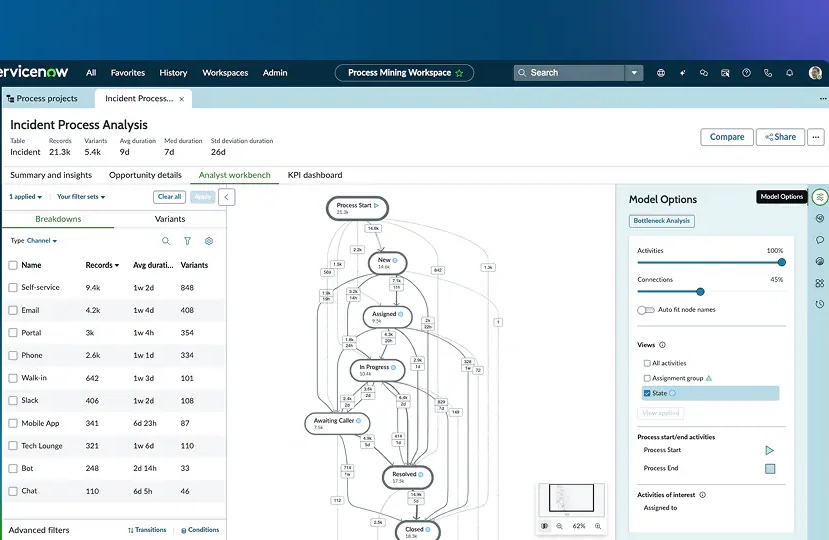Viewport: 829px width, 540px height.
Task: Click the four-squares icon in right sidebar
Action: coord(820,283)
